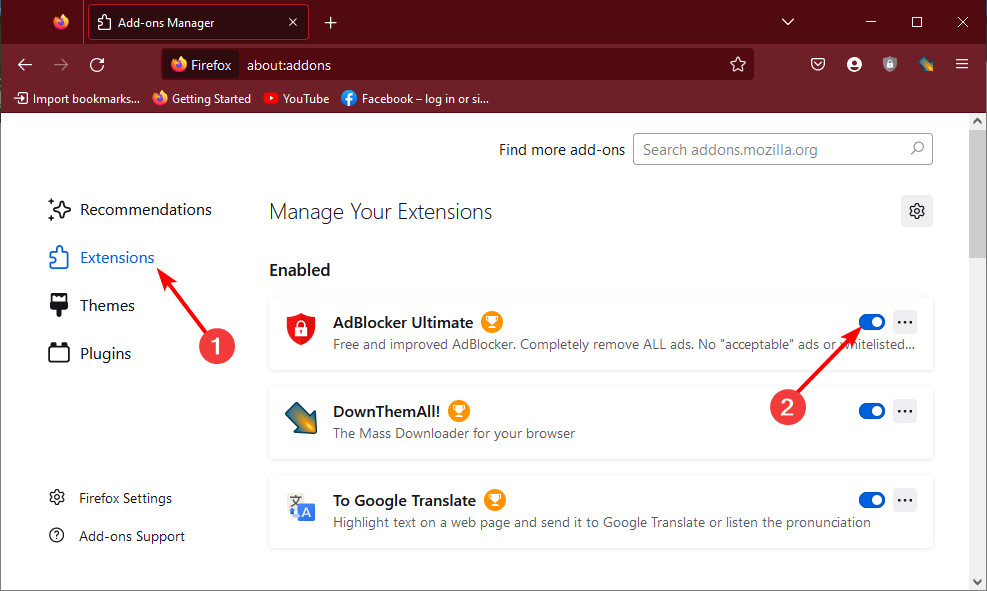Click the Firefox logo in address bar
The height and width of the screenshot is (591, 987).
[179, 64]
